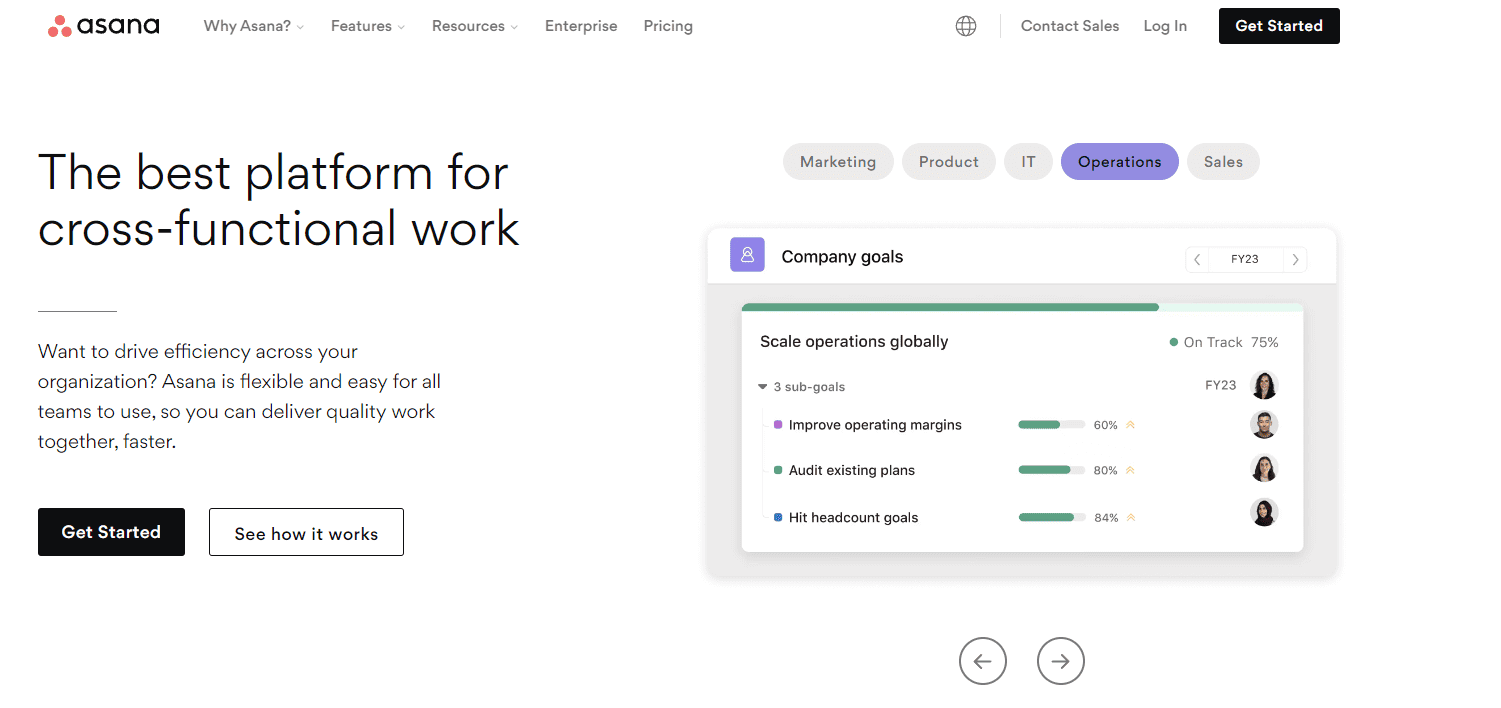Open the Enterprise page
Viewport: 1501px width, 708px height.
pyautogui.click(x=581, y=26)
